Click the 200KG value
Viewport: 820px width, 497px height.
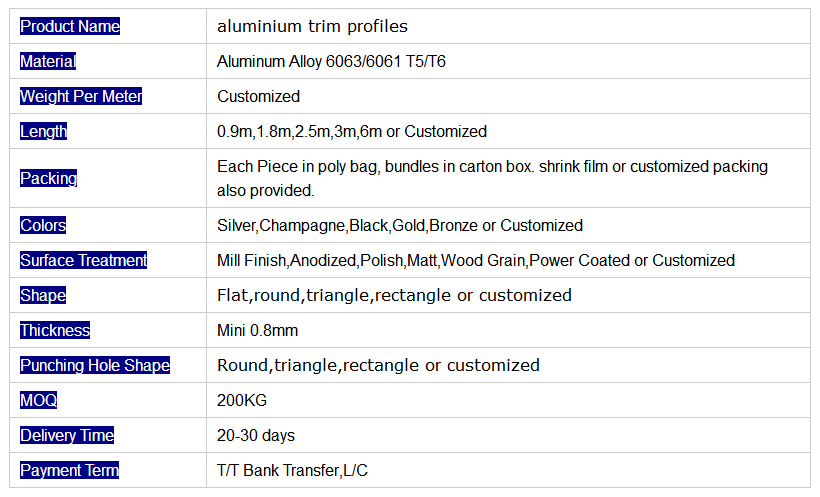click(242, 401)
